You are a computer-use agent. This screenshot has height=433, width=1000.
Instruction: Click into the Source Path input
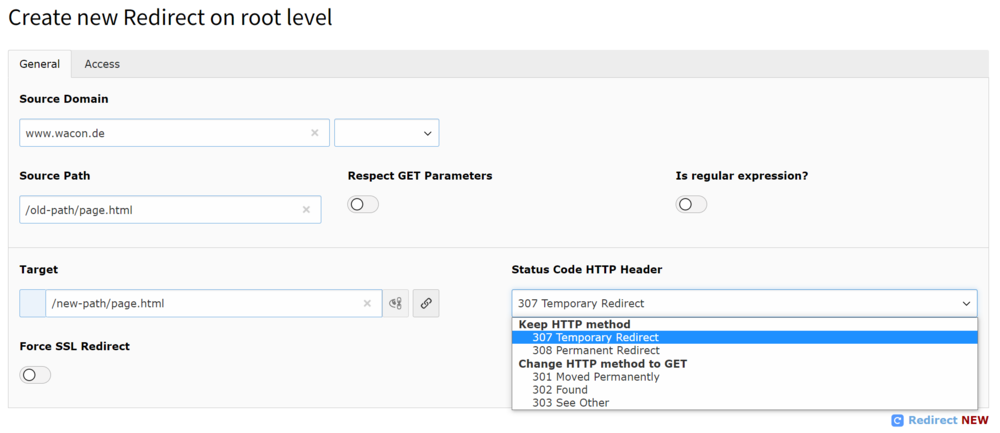(x=160, y=210)
